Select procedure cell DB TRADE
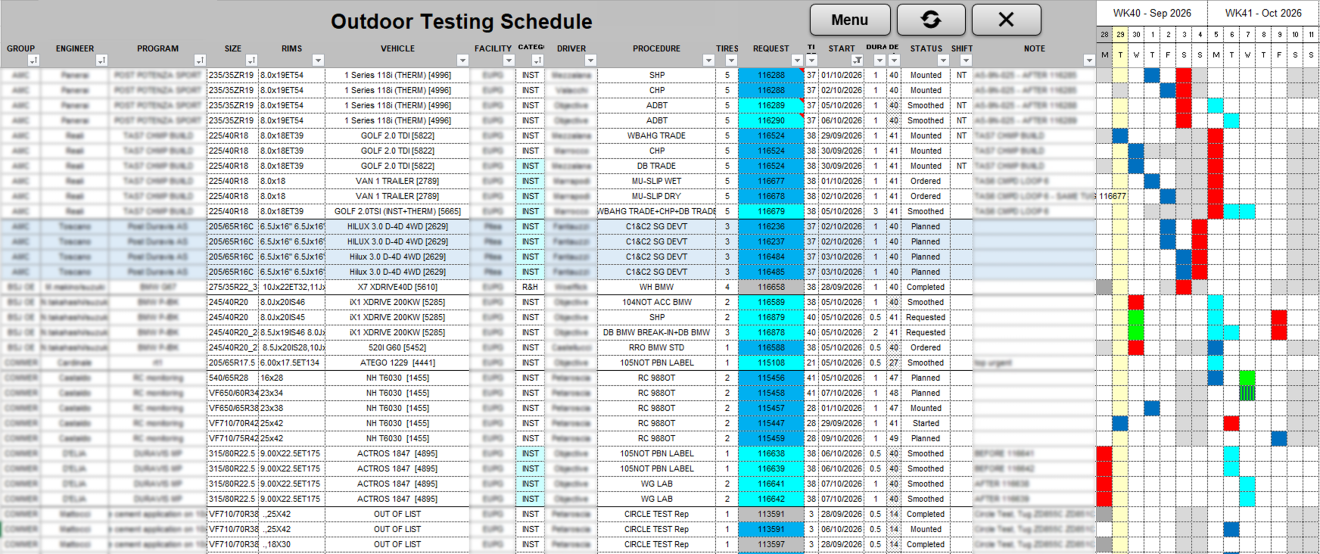 point(656,166)
